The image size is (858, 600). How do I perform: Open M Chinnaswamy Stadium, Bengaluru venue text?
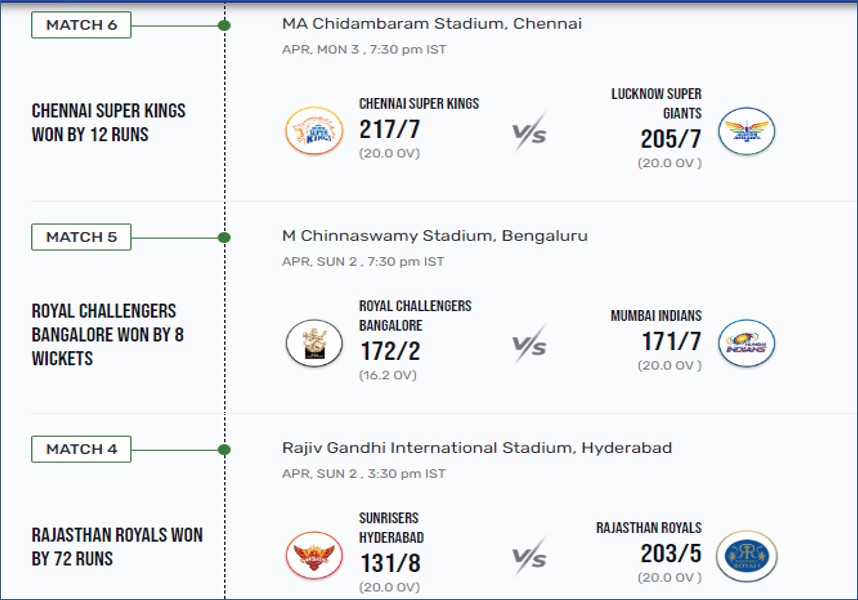435,236
